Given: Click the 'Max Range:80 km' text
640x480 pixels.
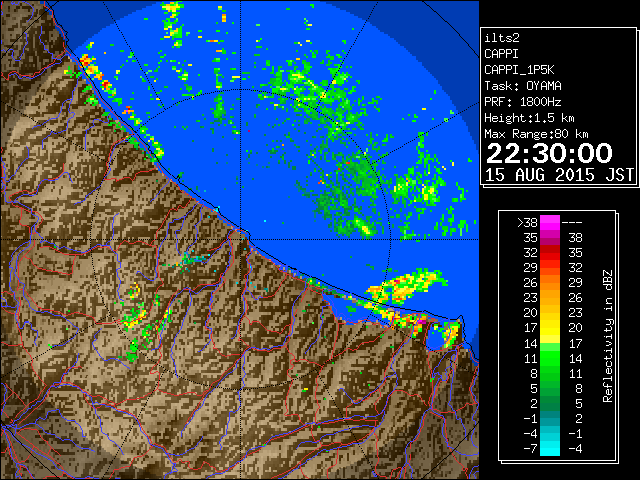Looking at the screenshot, I should (536, 134).
